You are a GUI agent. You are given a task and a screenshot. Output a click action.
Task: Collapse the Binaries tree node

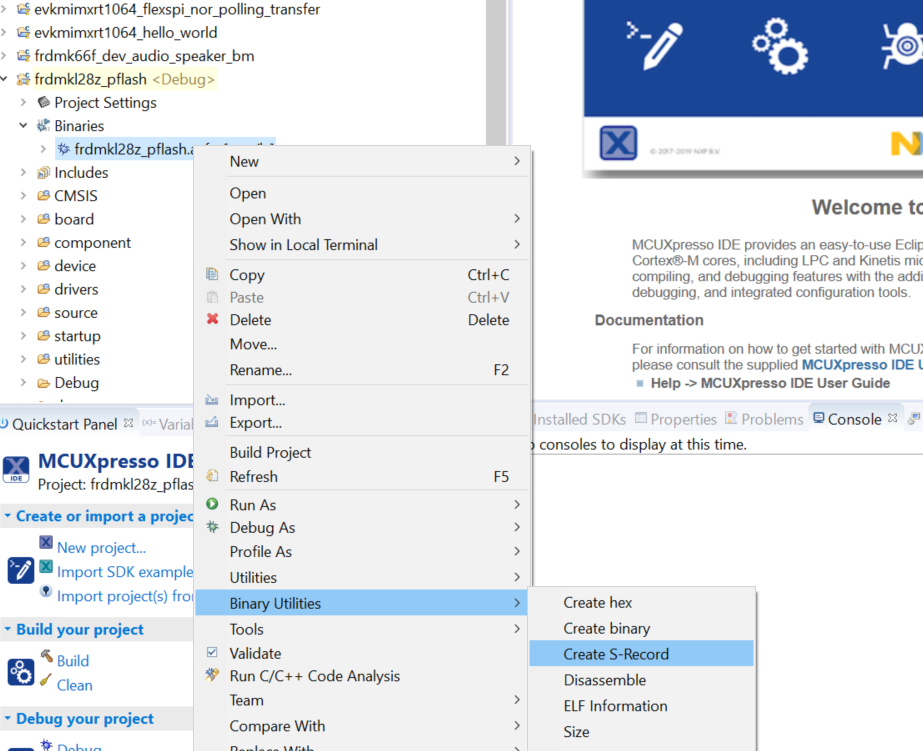[24, 125]
